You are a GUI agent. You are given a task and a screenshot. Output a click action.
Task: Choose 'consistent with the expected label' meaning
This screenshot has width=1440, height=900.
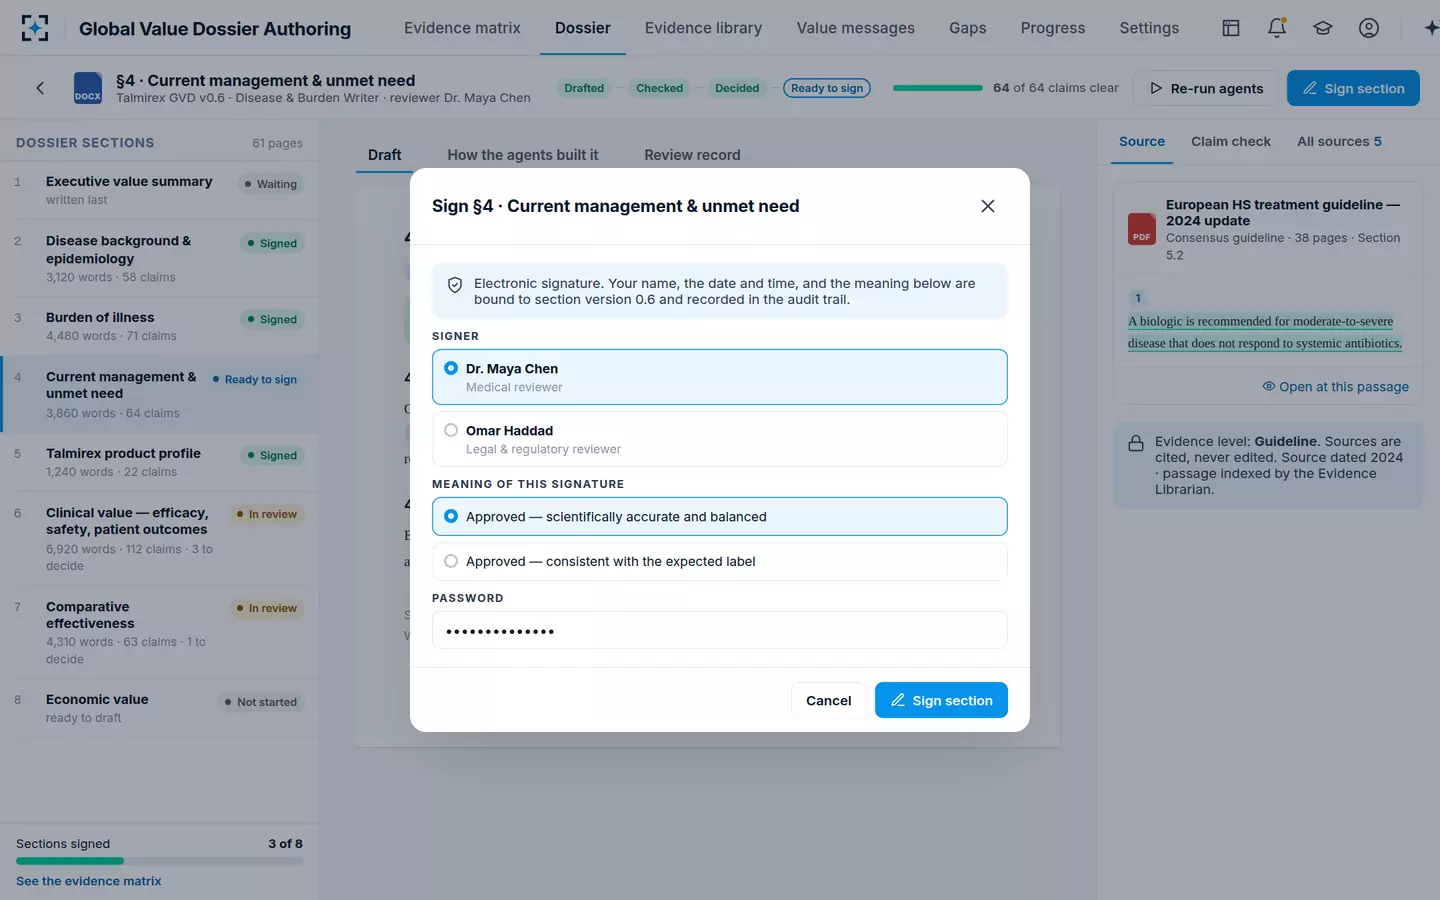(720, 561)
